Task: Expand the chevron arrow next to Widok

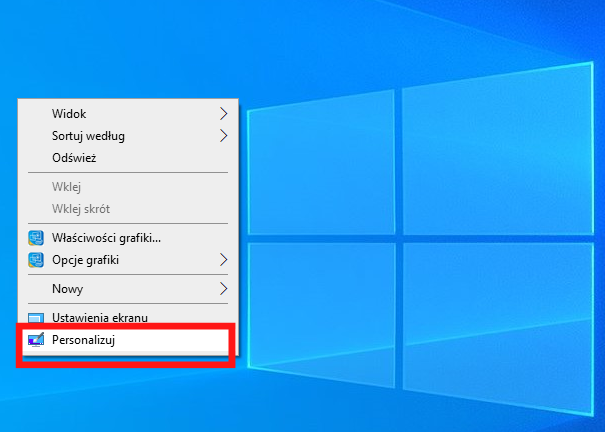Action: click(223, 114)
